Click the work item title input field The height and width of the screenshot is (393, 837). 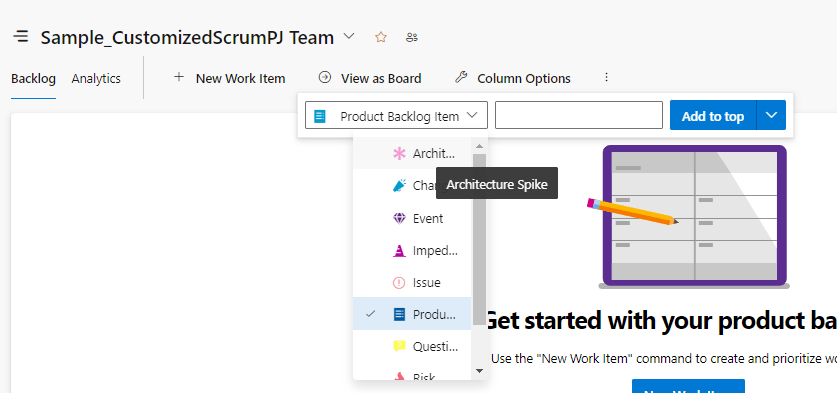click(579, 115)
